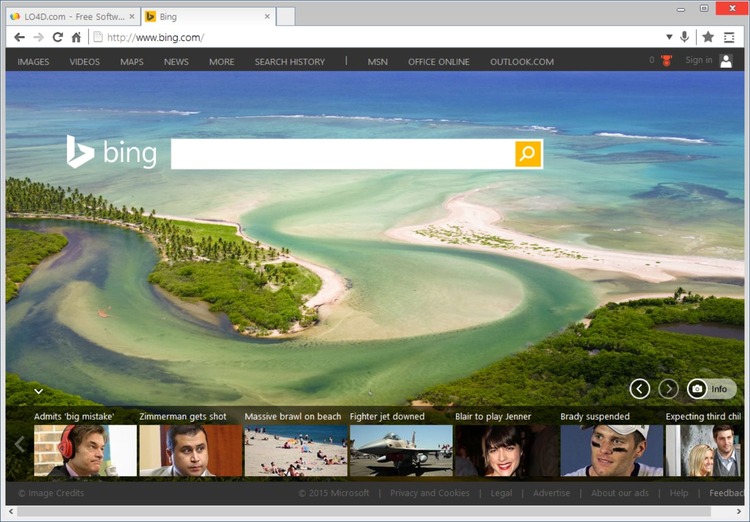
Task: Bookmark page with the star icon
Action: point(708,37)
